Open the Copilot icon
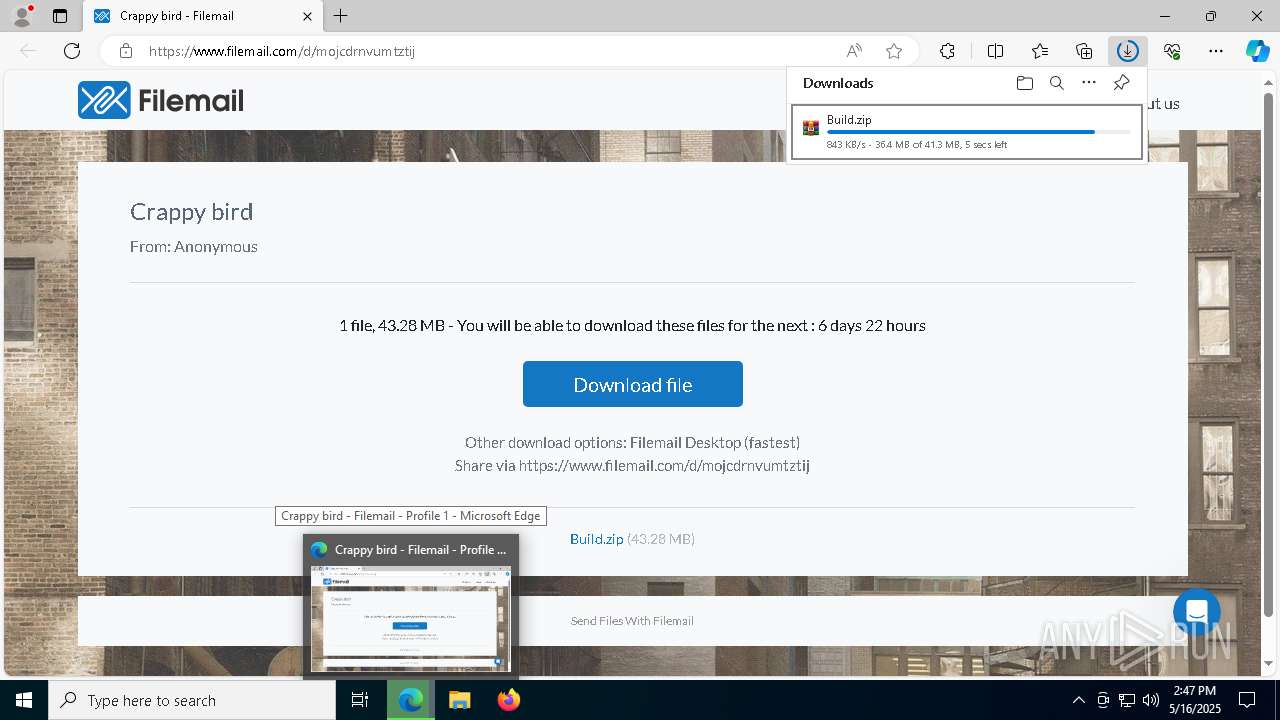1280x720 pixels. click(1257, 51)
